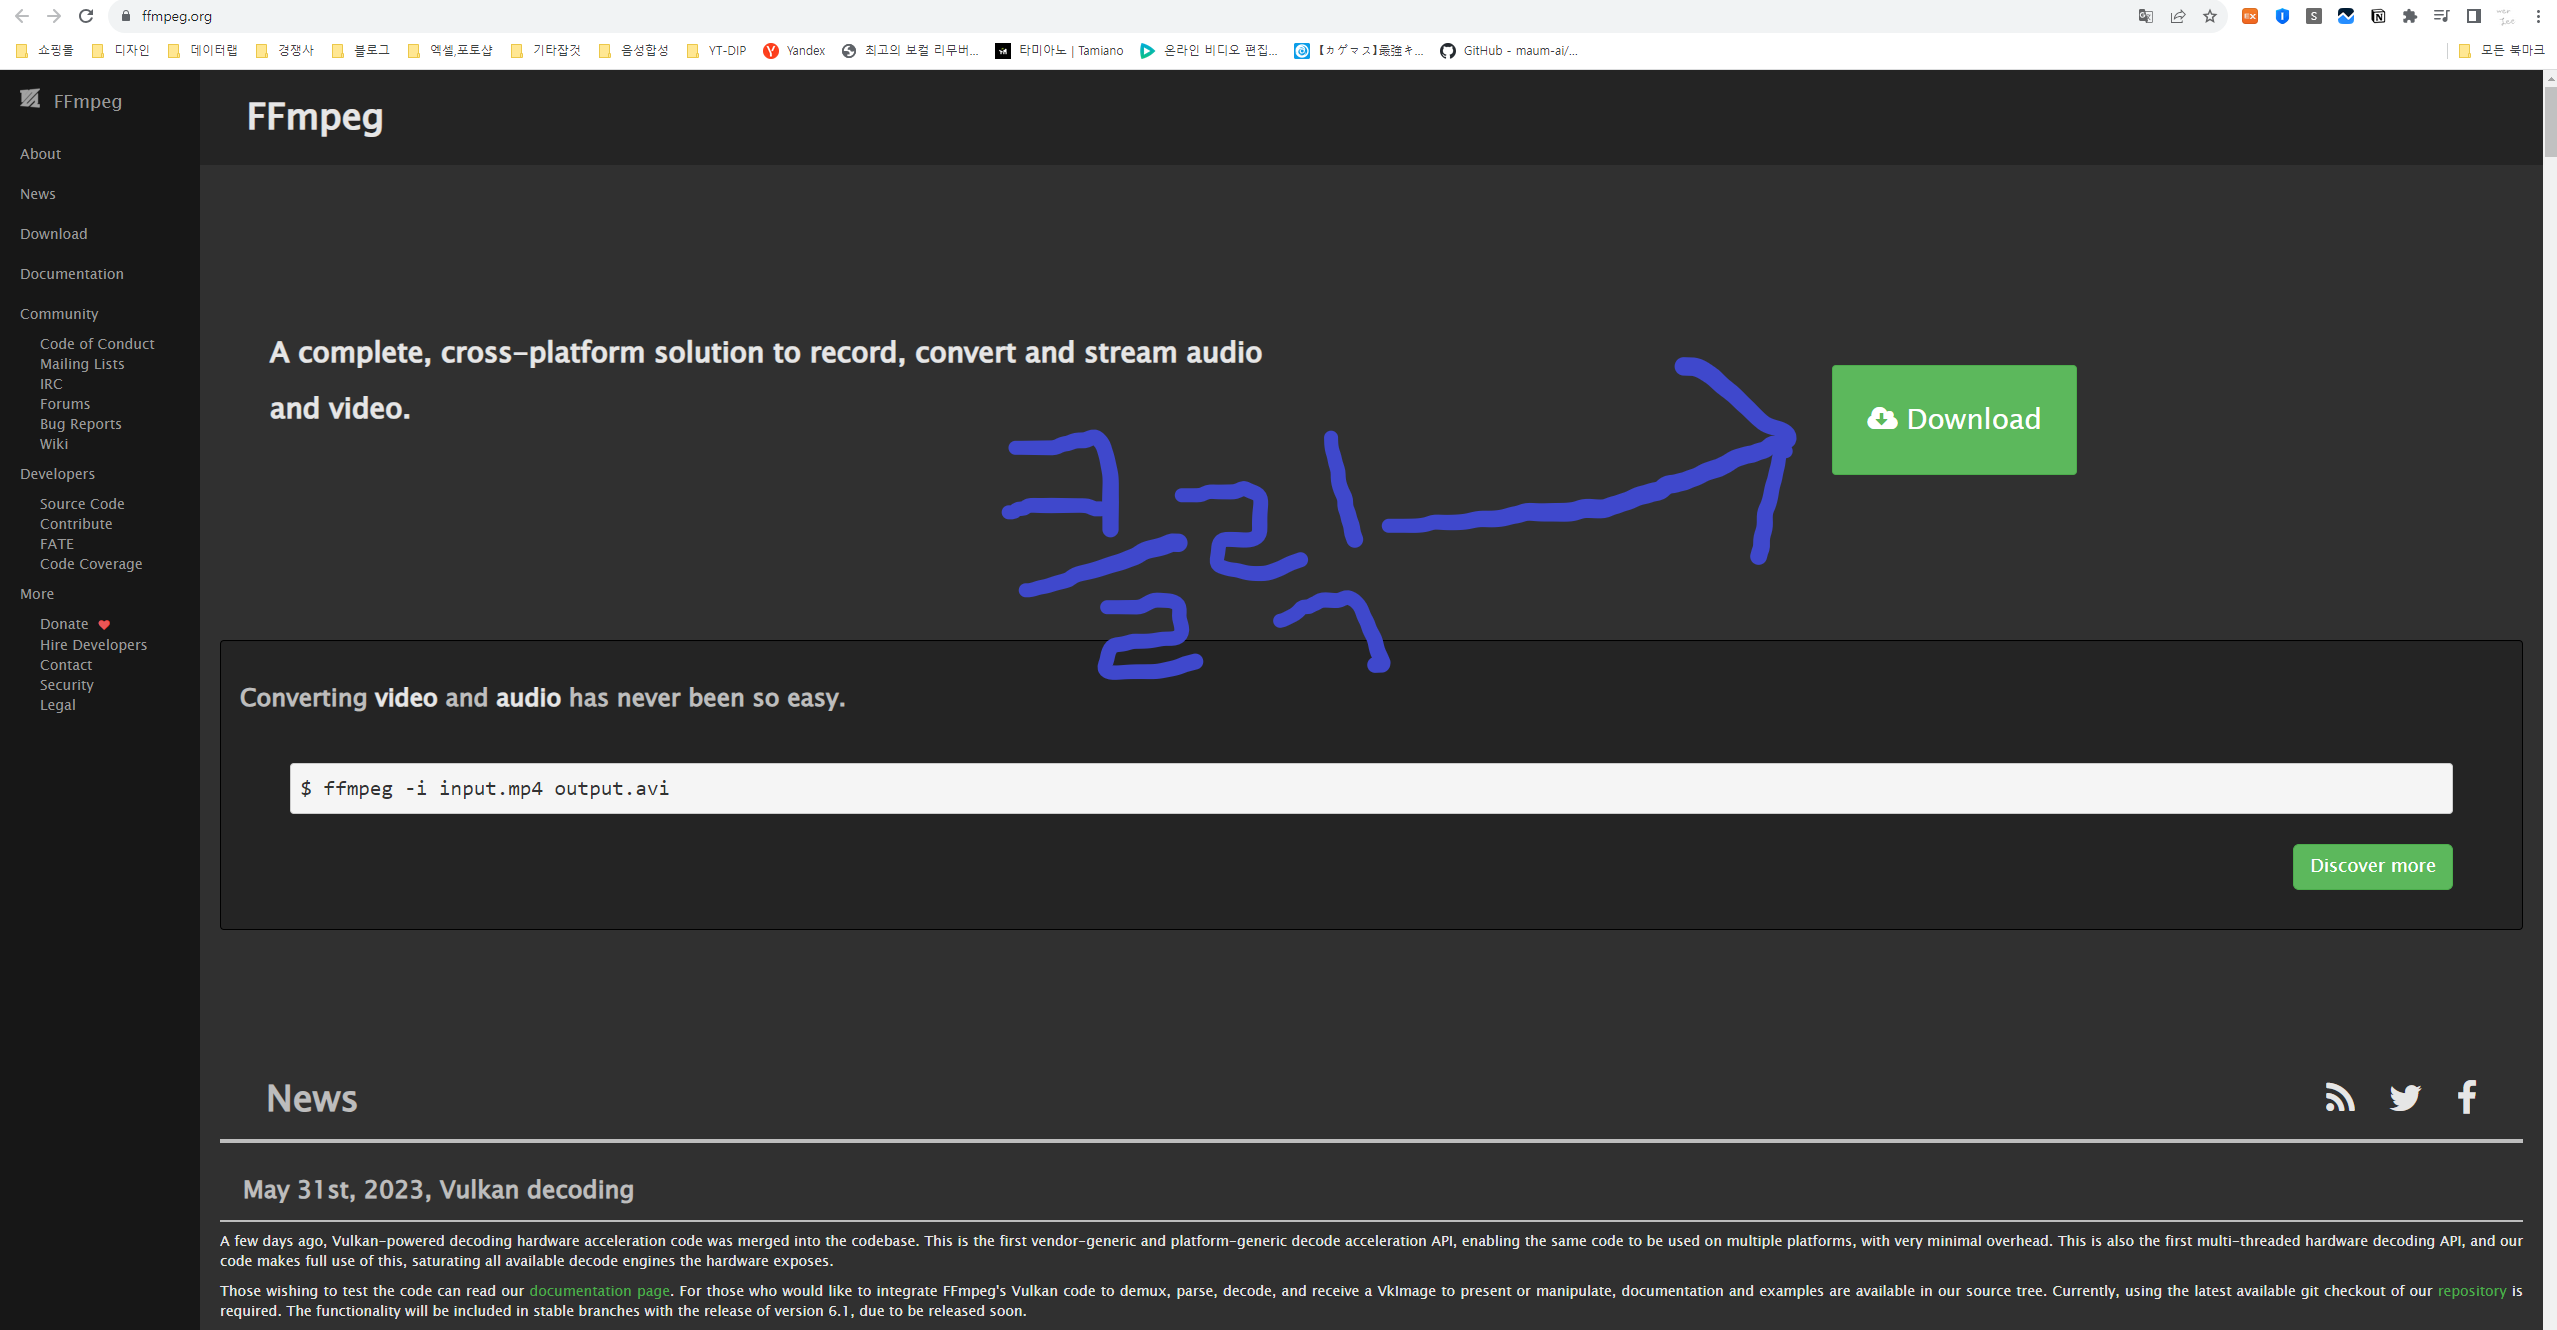Viewport: 2557px width, 1330px height.
Task: Click the Discover more button
Action: click(x=2372, y=866)
